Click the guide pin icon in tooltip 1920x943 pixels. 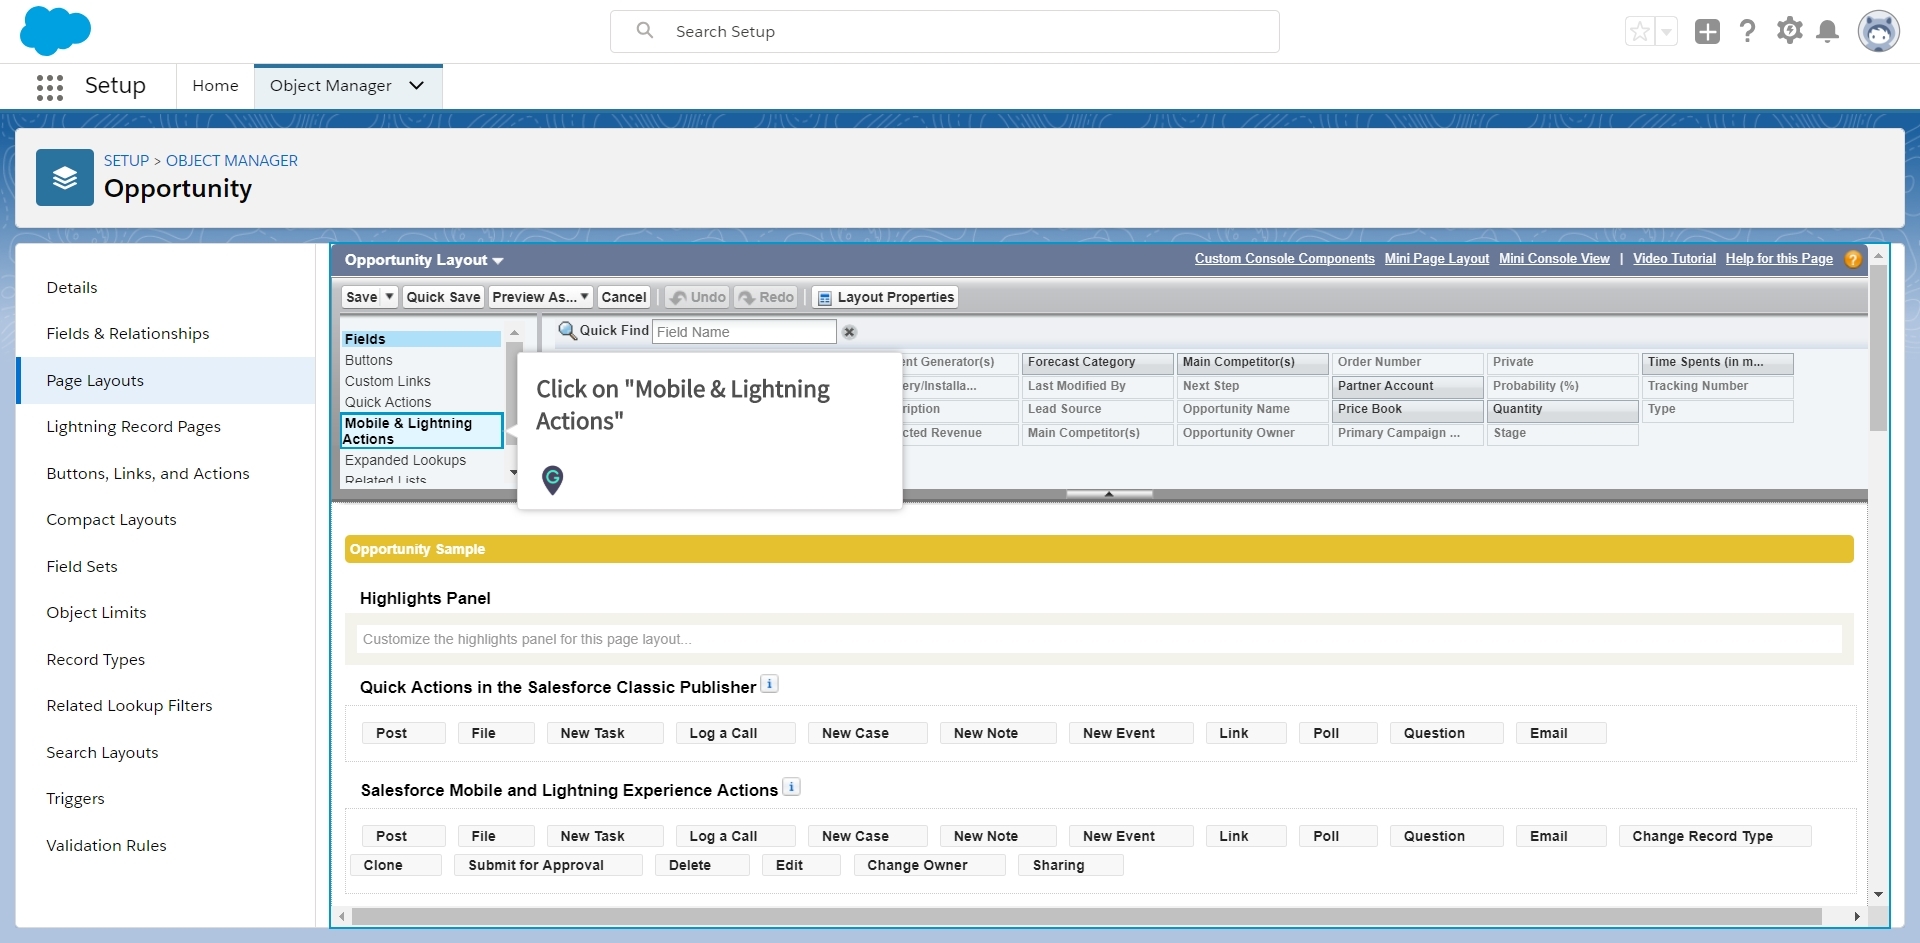(x=552, y=480)
